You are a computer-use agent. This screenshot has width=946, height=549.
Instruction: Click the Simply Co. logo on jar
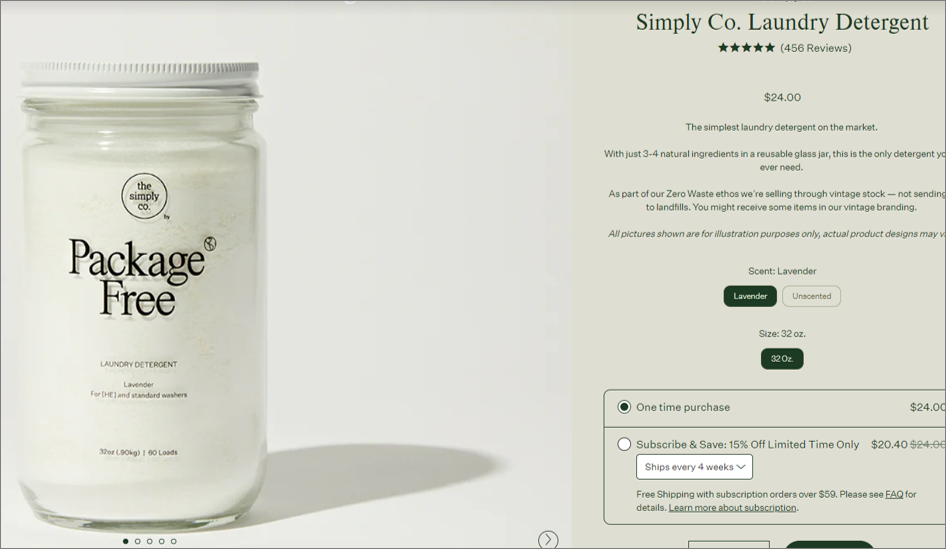coord(144,196)
